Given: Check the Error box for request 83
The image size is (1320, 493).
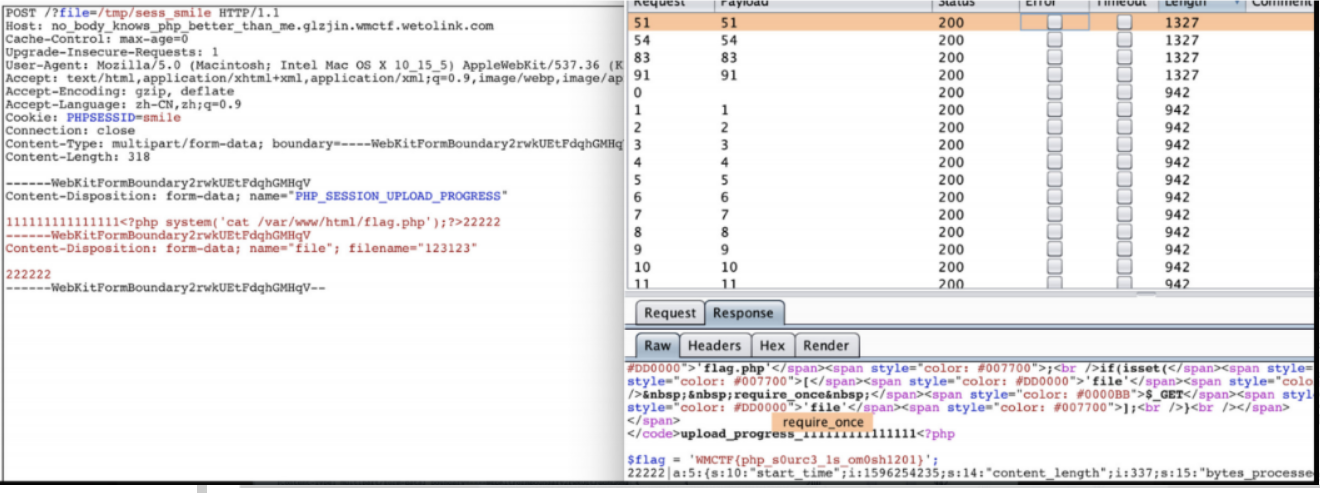Looking at the screenshot, I should pyautogui.click(x=1054, y=57).
